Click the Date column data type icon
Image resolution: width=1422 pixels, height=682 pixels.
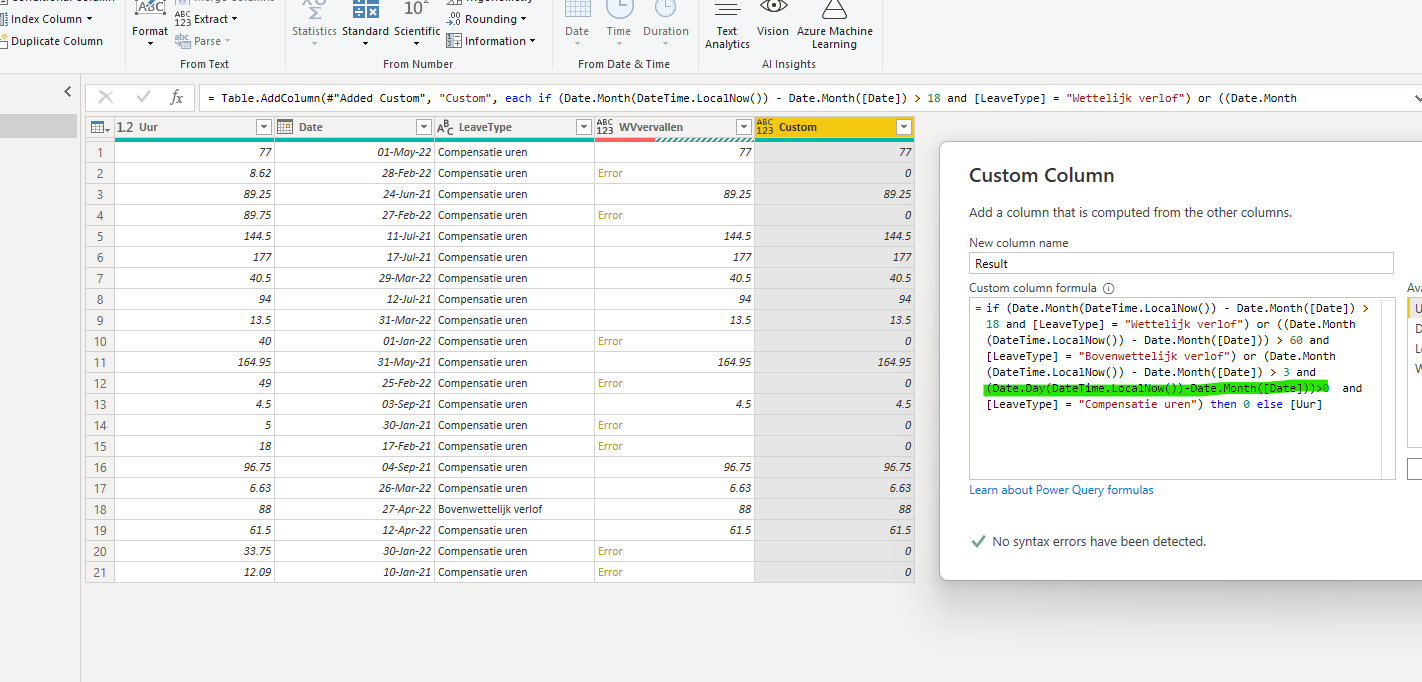coord(285,127)
